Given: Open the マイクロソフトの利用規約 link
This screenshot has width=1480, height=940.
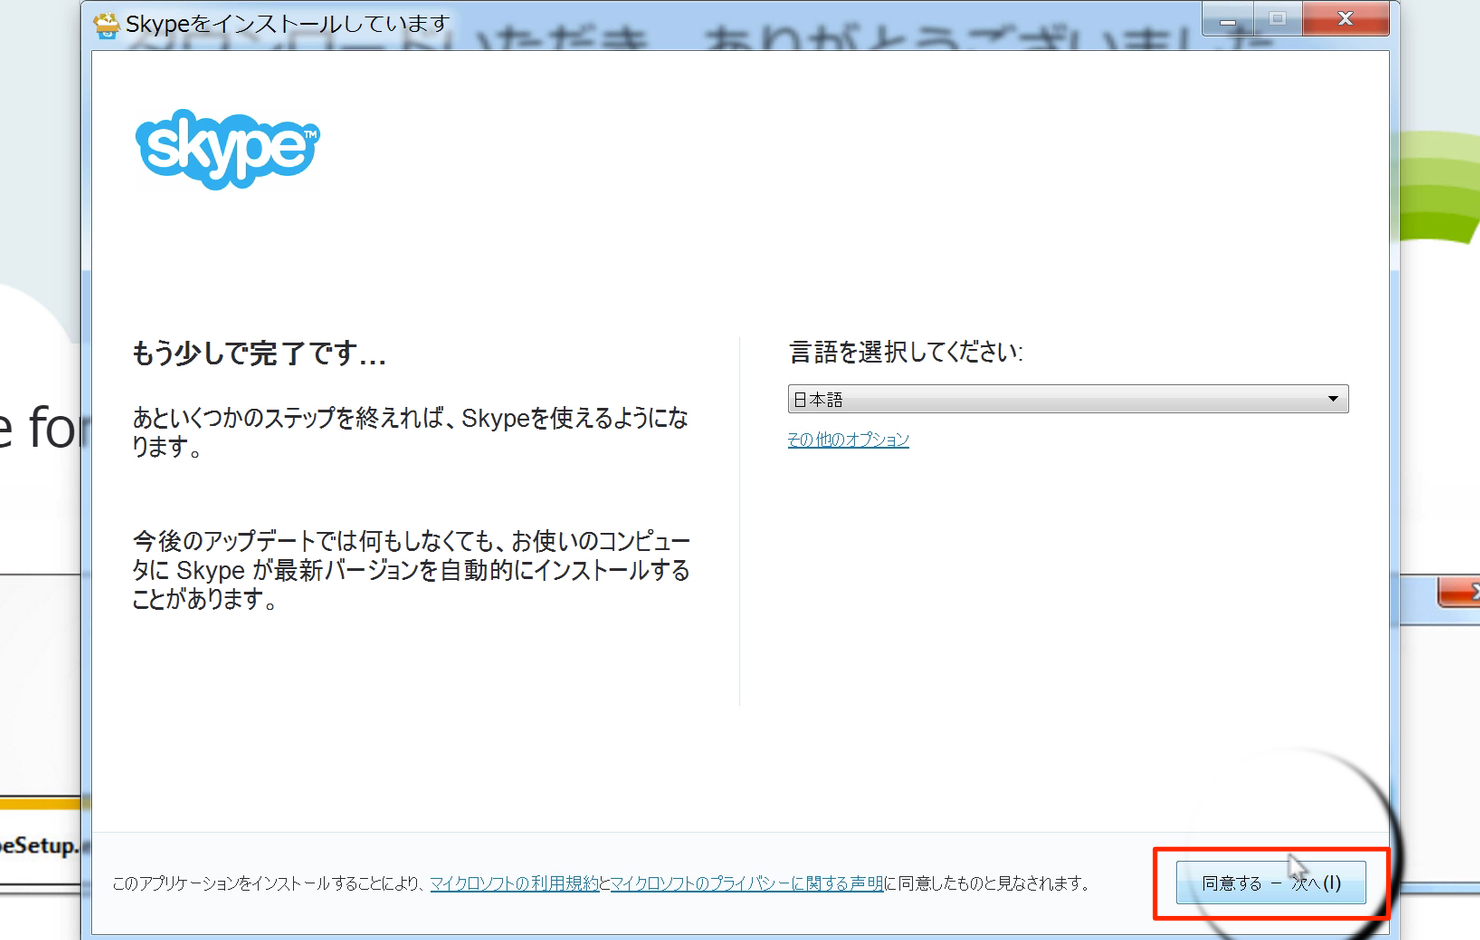Looking at the screenshot, I should (514, 883).
